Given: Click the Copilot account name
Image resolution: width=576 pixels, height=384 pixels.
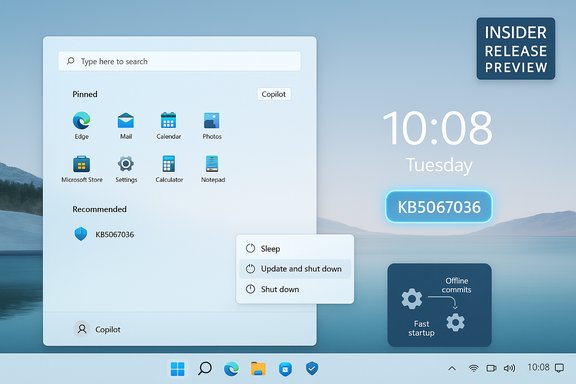Looking at the screenshot, I should [108, 329].
